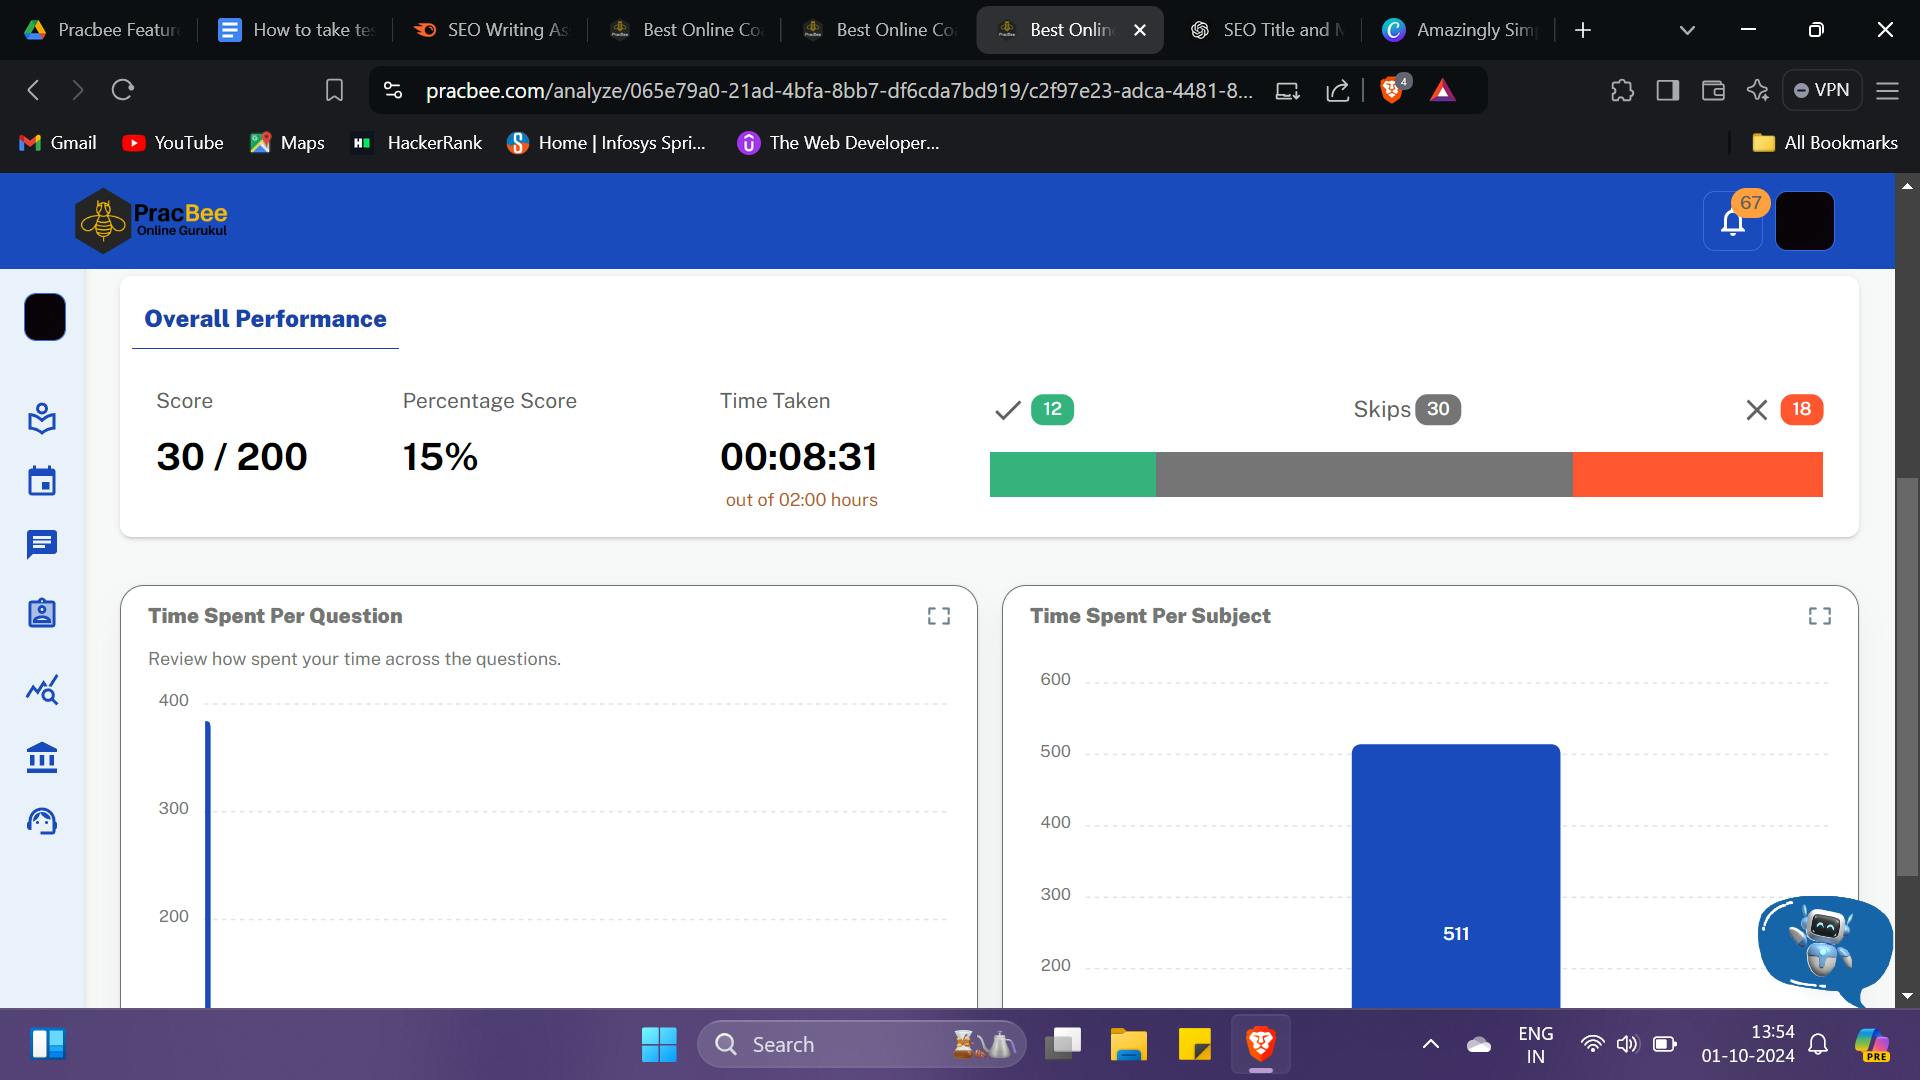
Task: Open the analytics chart icon in sidebar
Action: coord(42,690)
